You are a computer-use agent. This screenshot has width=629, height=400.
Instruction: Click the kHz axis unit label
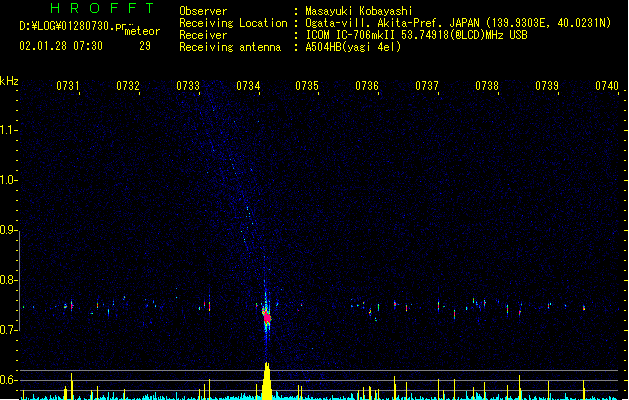(x=9, y=81)
